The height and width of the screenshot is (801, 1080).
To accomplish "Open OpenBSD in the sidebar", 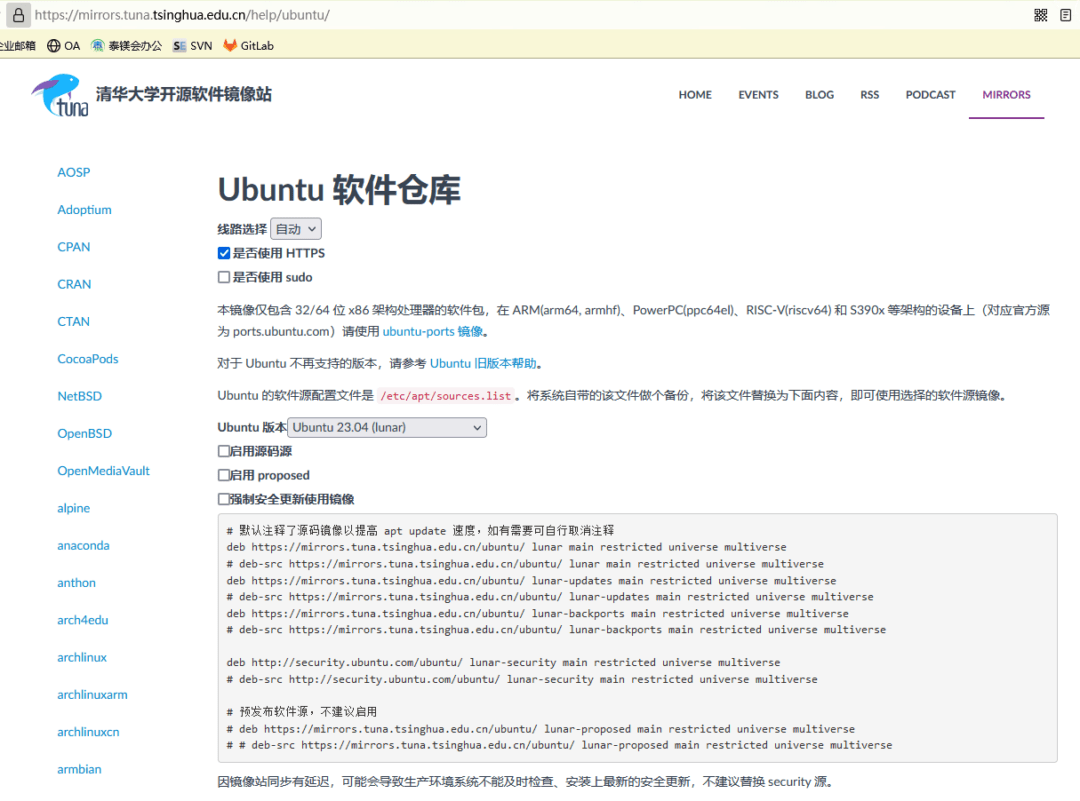I will point(85,433).
